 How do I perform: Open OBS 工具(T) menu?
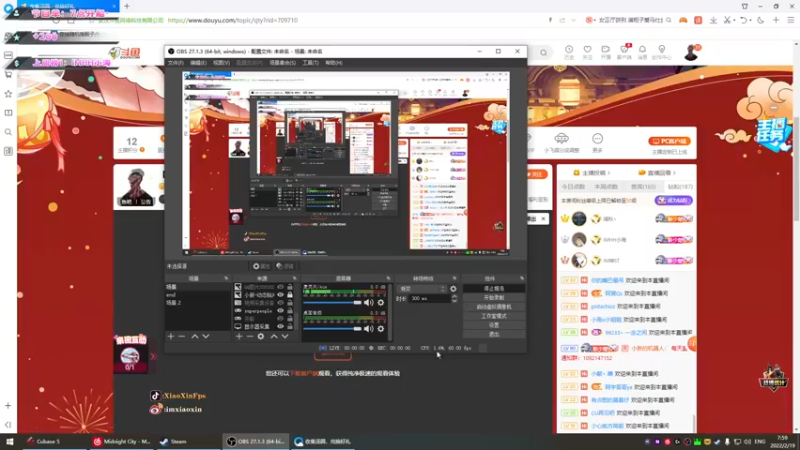[310, 63]
